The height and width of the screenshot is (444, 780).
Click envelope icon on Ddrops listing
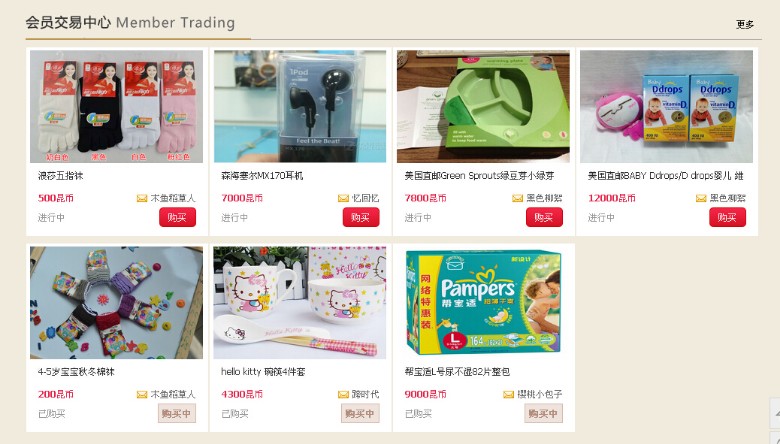701,198
